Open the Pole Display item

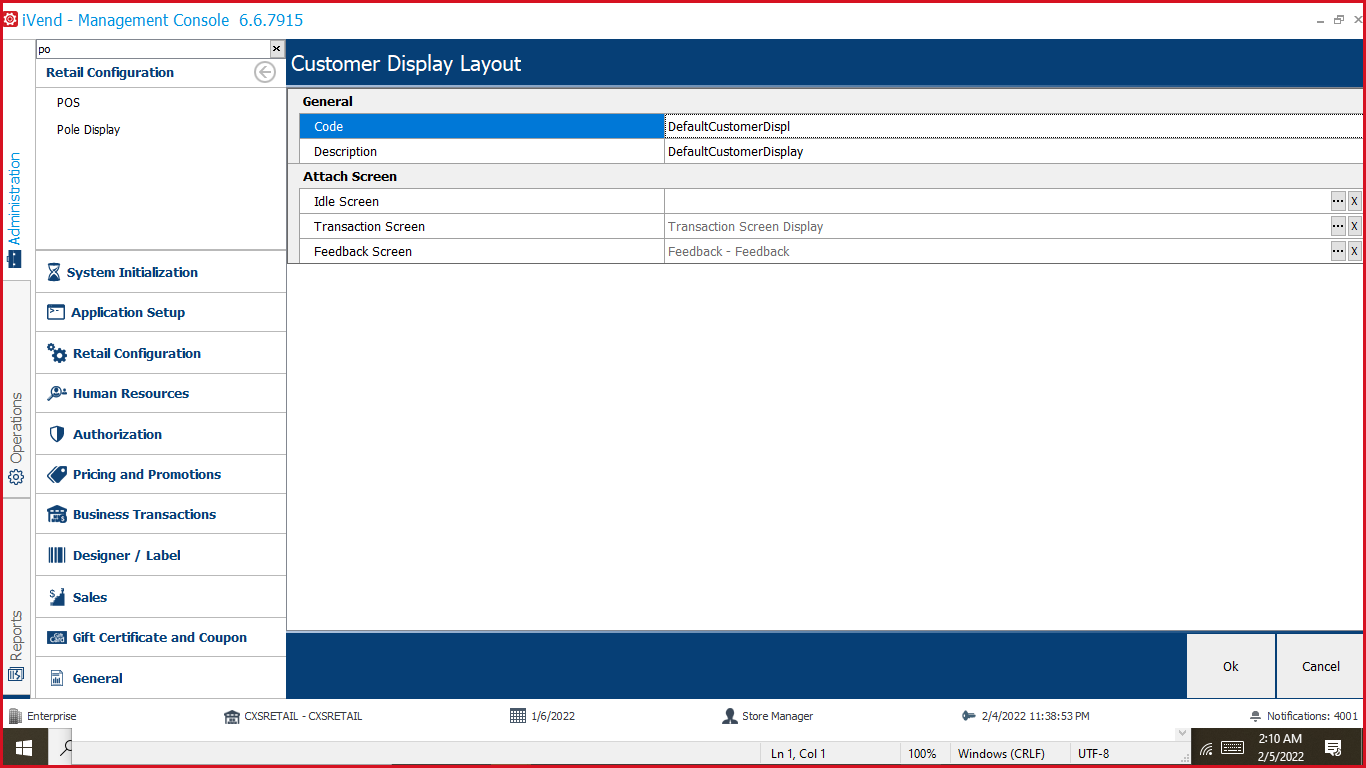click(88, 130)
